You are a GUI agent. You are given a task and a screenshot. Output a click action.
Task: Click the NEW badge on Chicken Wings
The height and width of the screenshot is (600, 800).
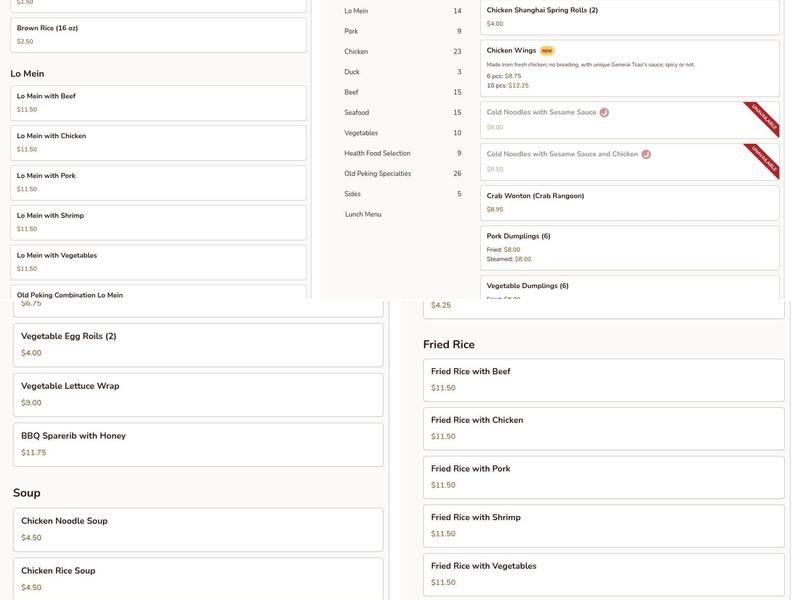click(547, 51)
